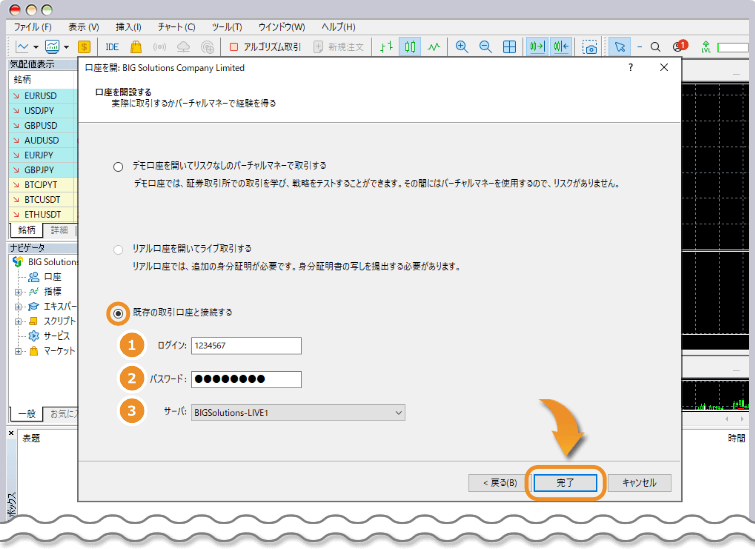Toggle chart shift icon
This screenshot has width=755, height=549.
561,47
